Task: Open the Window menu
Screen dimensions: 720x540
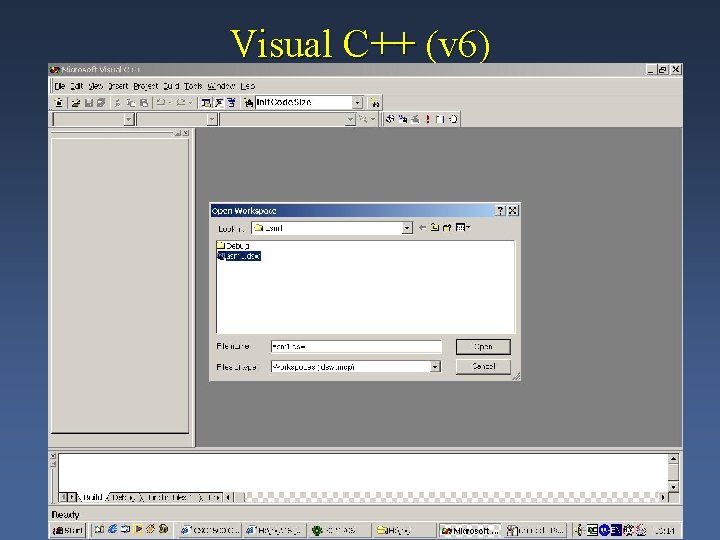Action: point(221,86)
